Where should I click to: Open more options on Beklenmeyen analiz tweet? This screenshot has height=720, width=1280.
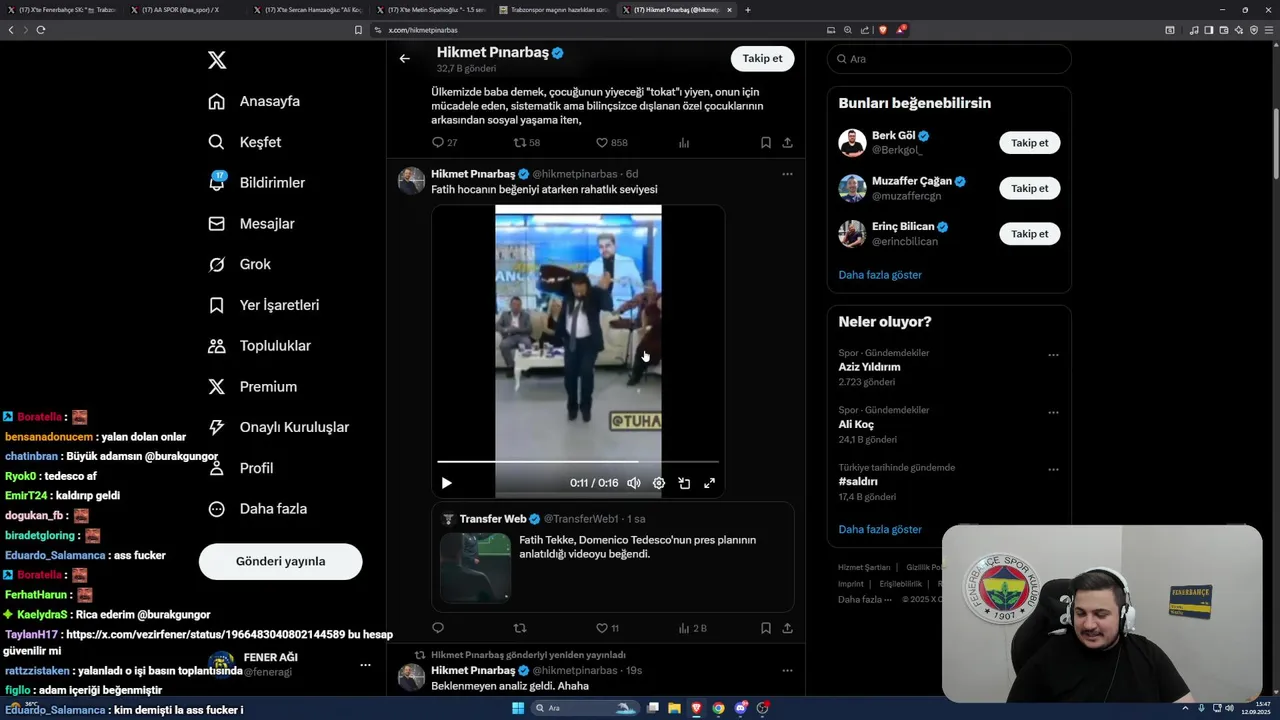coord(787,670)
